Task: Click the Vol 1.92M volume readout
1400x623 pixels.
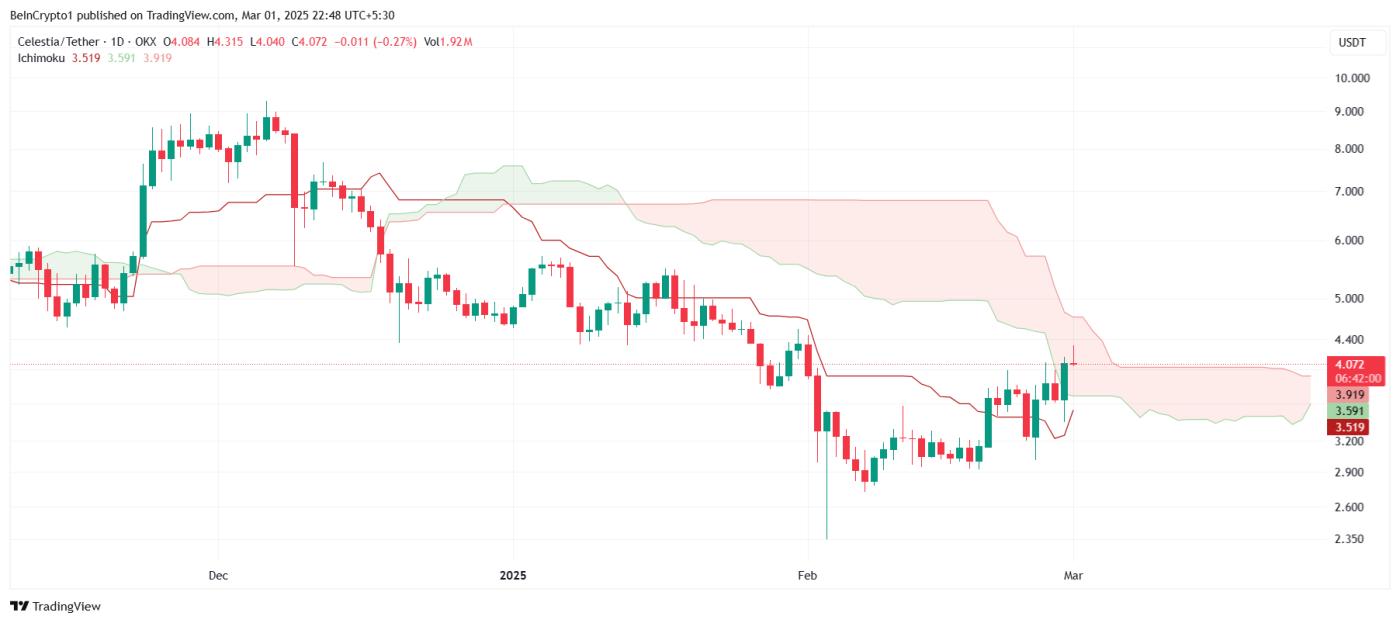Action: (448, 41)
